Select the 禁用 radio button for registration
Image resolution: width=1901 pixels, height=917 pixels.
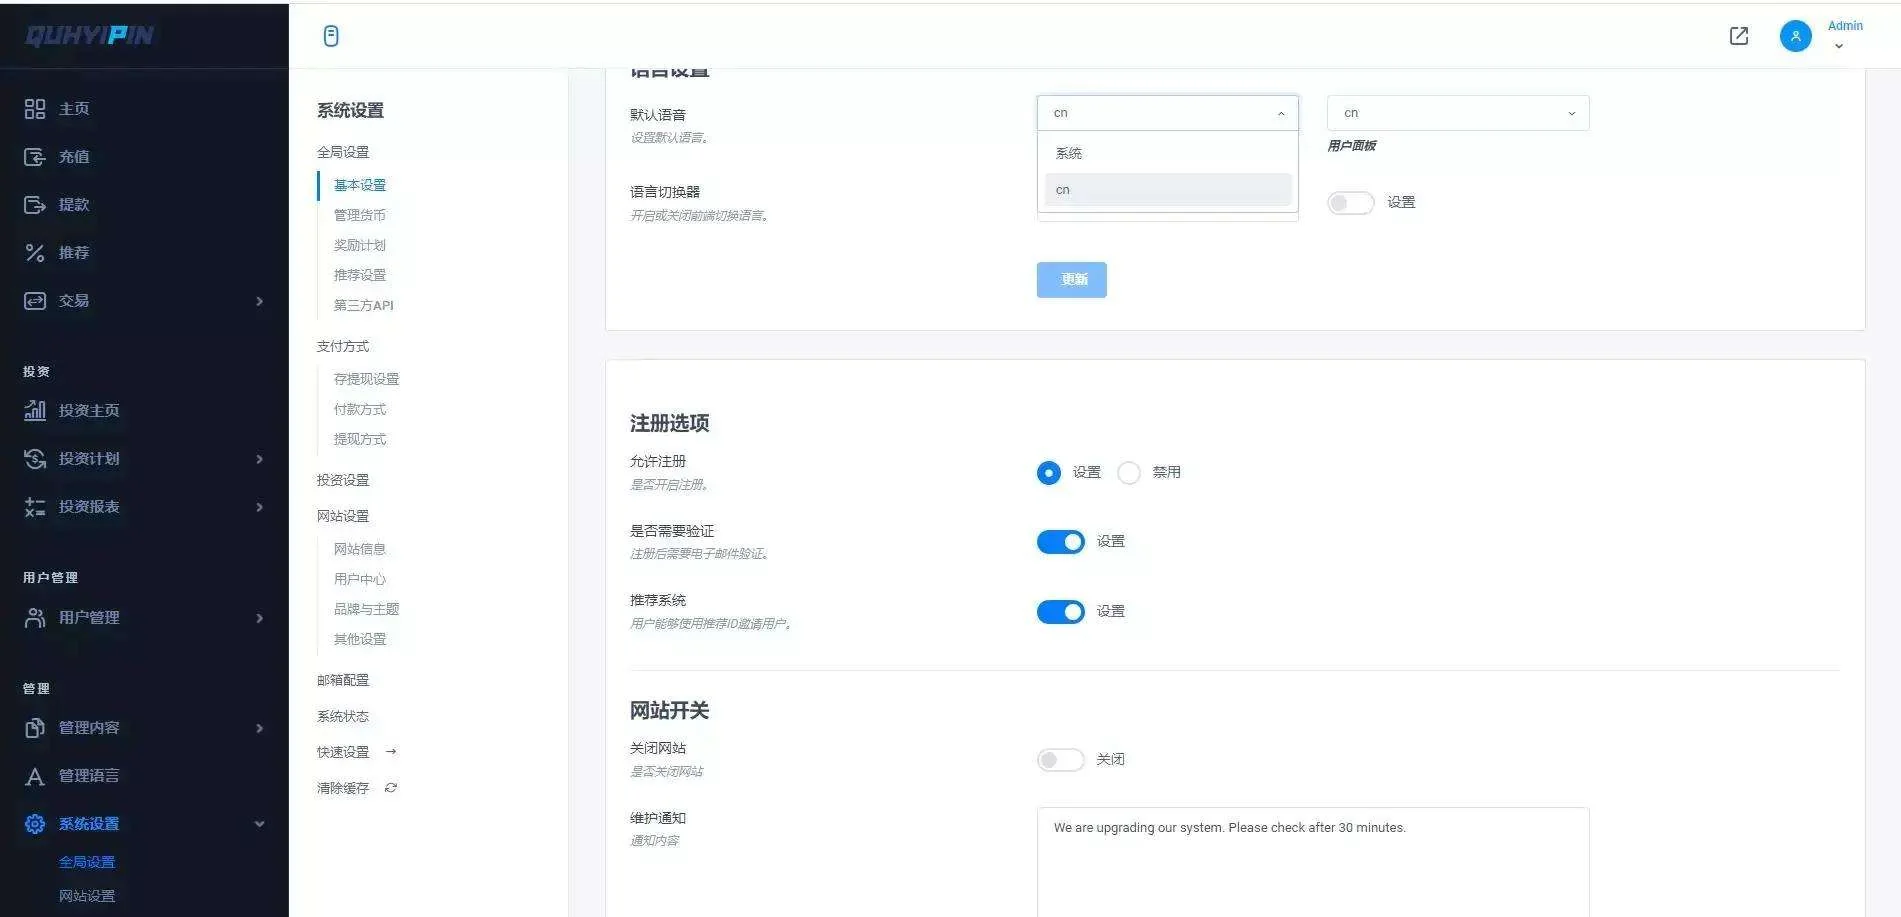(1129, 473)
